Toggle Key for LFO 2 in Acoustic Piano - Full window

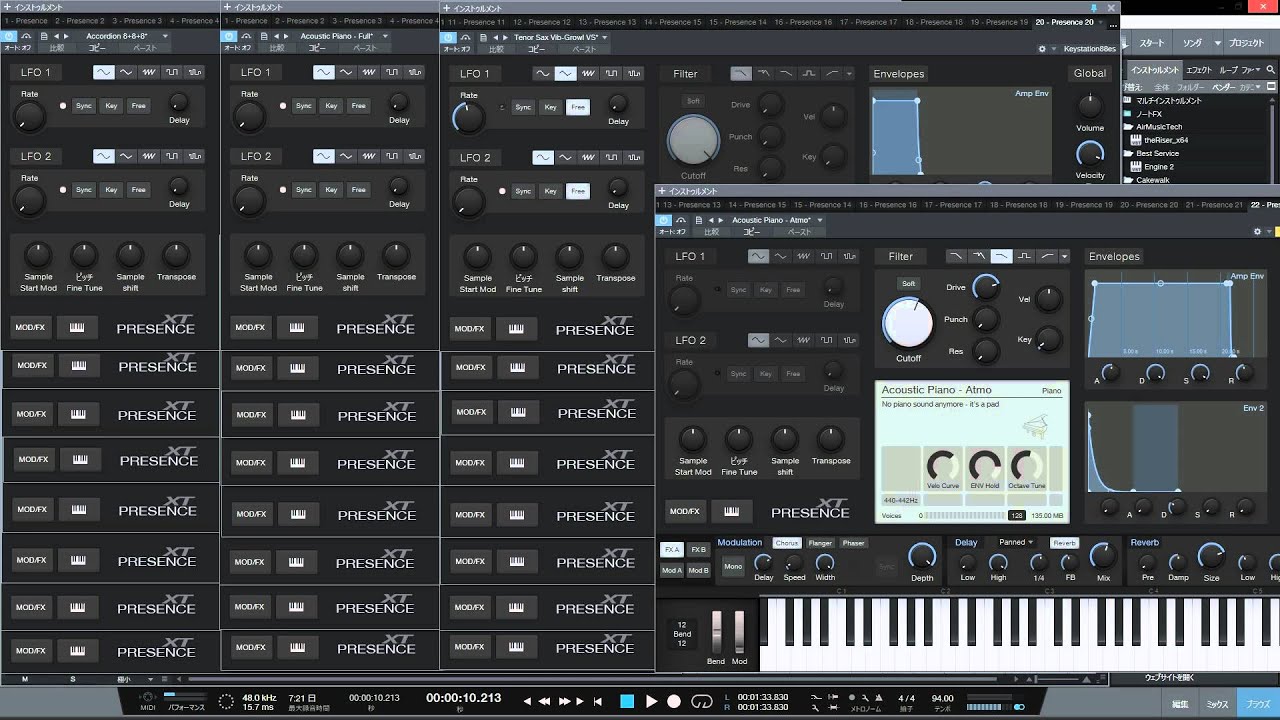coord(331,189)
